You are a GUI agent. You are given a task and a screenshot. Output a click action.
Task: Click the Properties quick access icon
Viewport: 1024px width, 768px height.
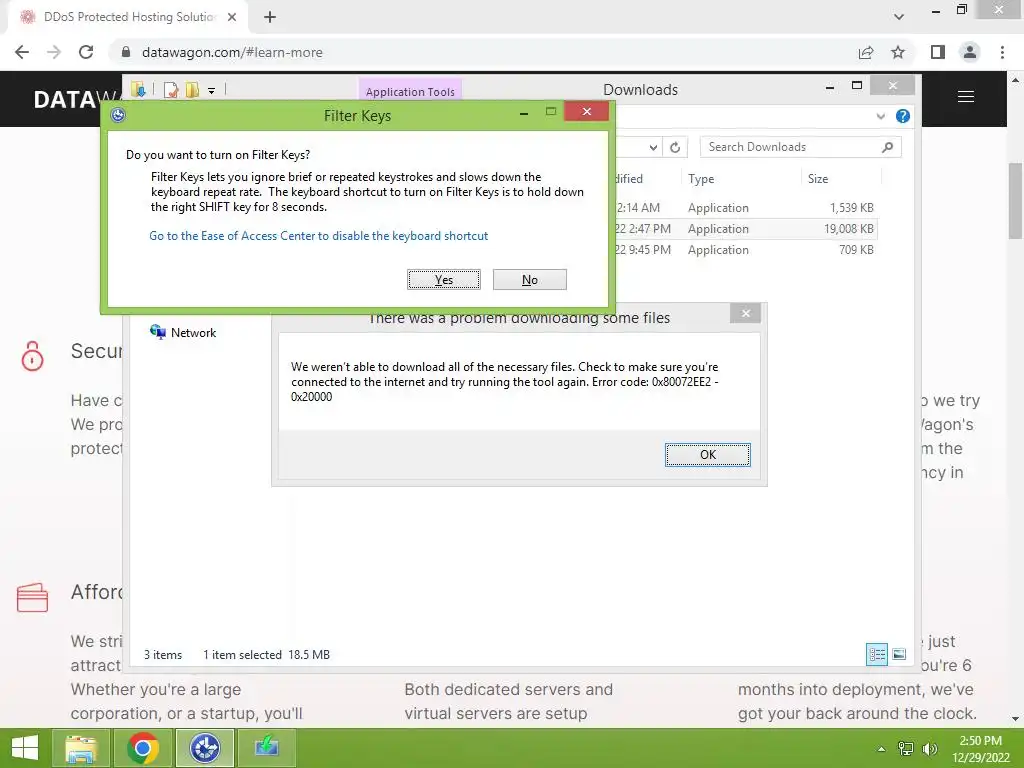171,90
